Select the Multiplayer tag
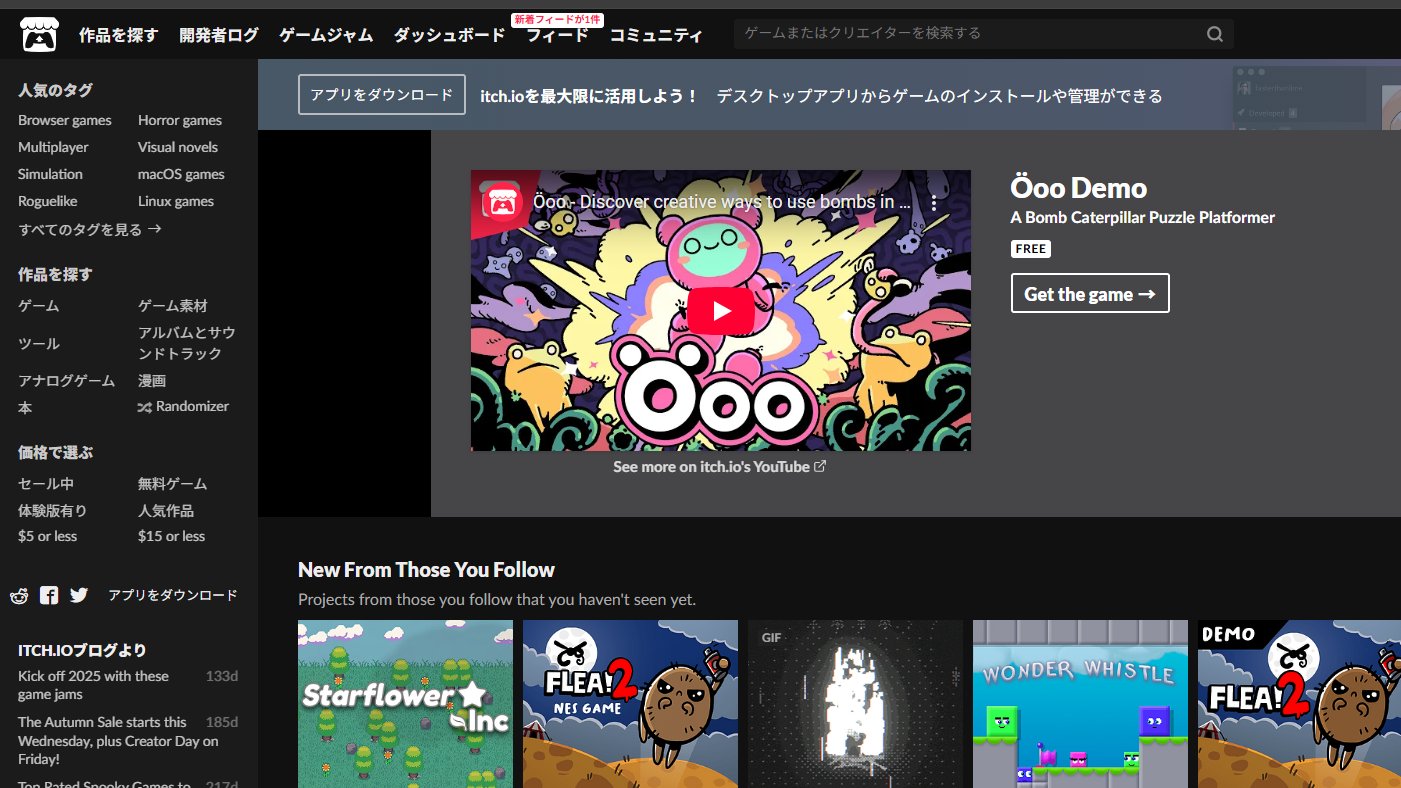The width and height of the screenshot is (1401, 788). pos(53,147)
